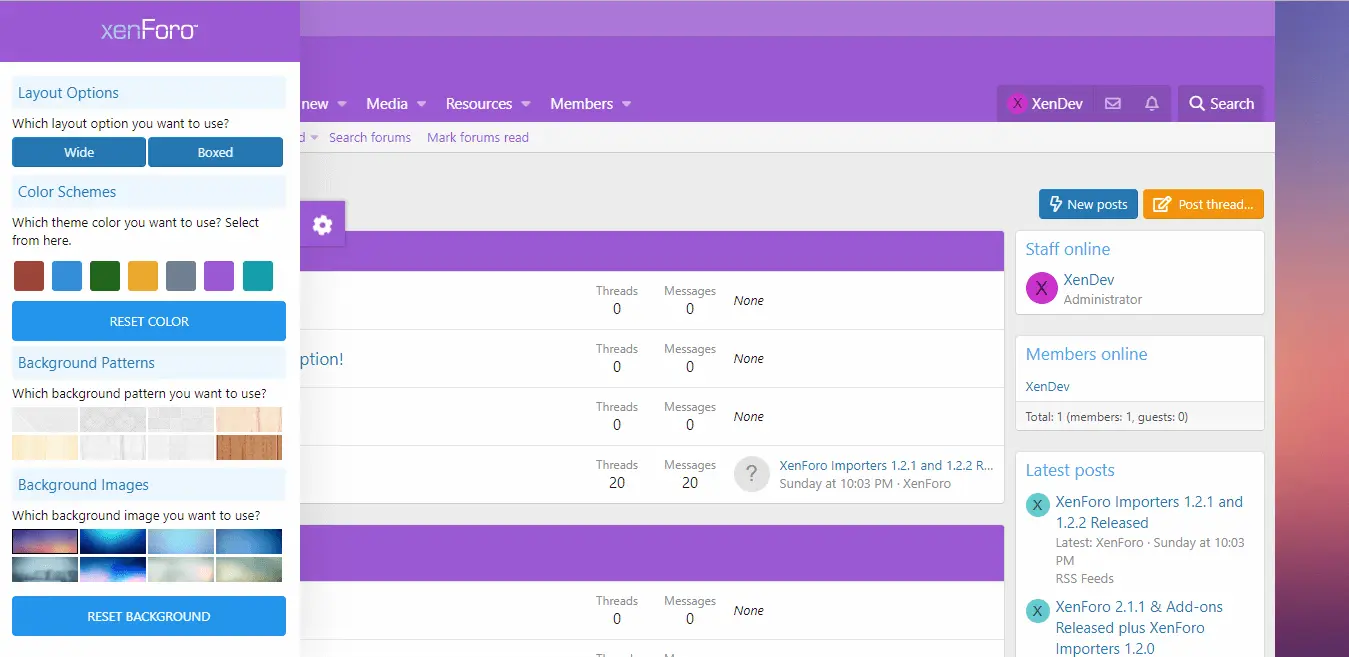This screenshot has width=1349, height=657.
Task: Open the XenDev account menu
Action: coord(1045,104)
